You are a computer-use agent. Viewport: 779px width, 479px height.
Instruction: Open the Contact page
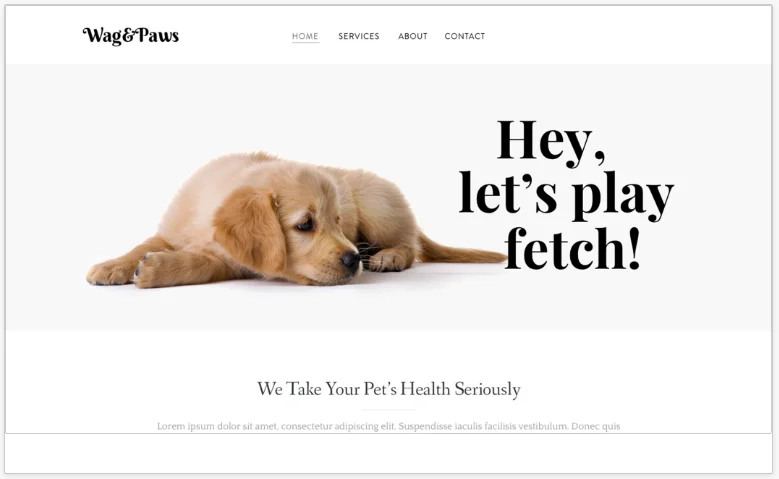465,36
